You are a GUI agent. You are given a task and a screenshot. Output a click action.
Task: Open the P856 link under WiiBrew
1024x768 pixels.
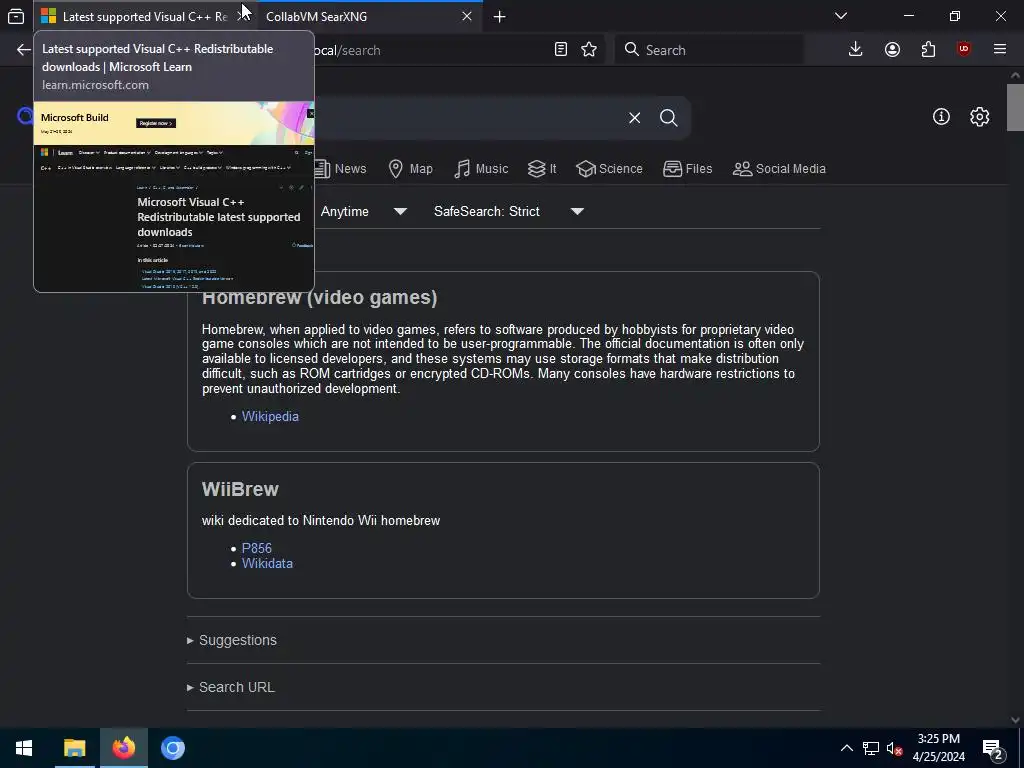click(257, 548)
